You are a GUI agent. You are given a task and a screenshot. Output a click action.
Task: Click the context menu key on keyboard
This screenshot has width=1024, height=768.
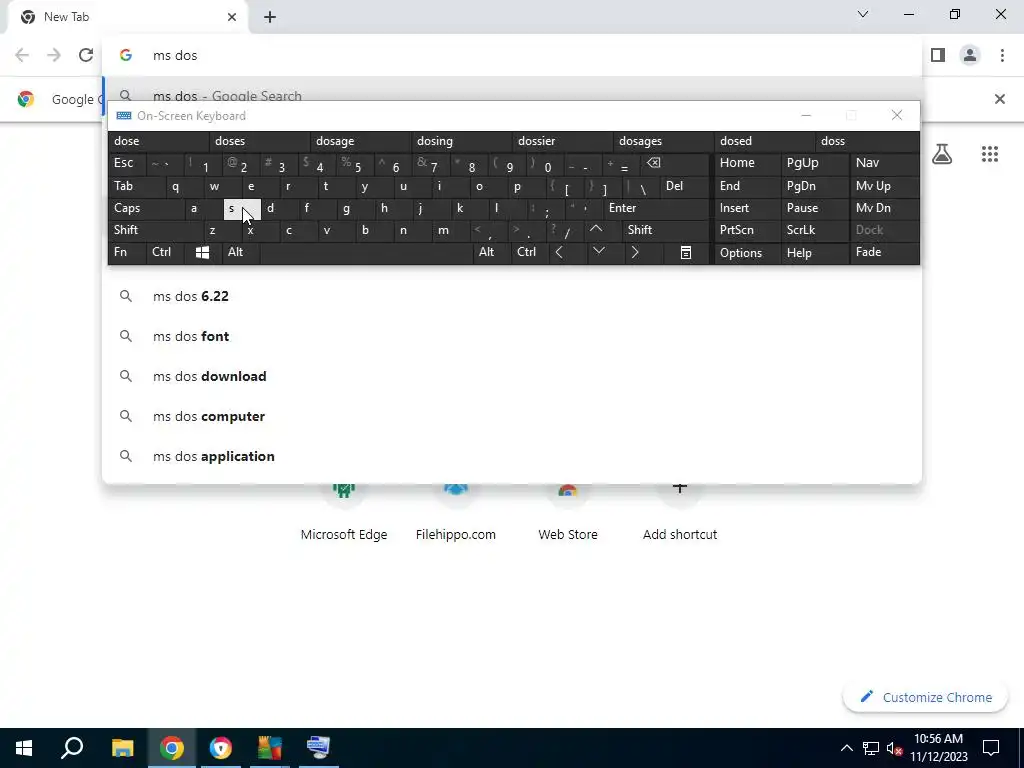(686, 252)
